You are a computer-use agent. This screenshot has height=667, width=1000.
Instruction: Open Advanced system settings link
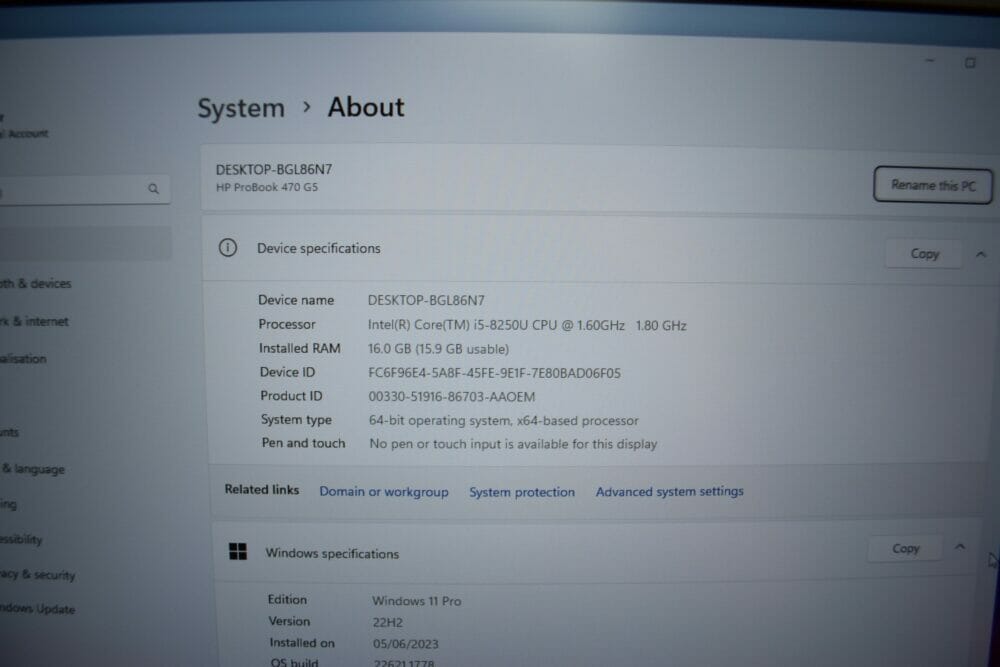(x=670, y=491)
